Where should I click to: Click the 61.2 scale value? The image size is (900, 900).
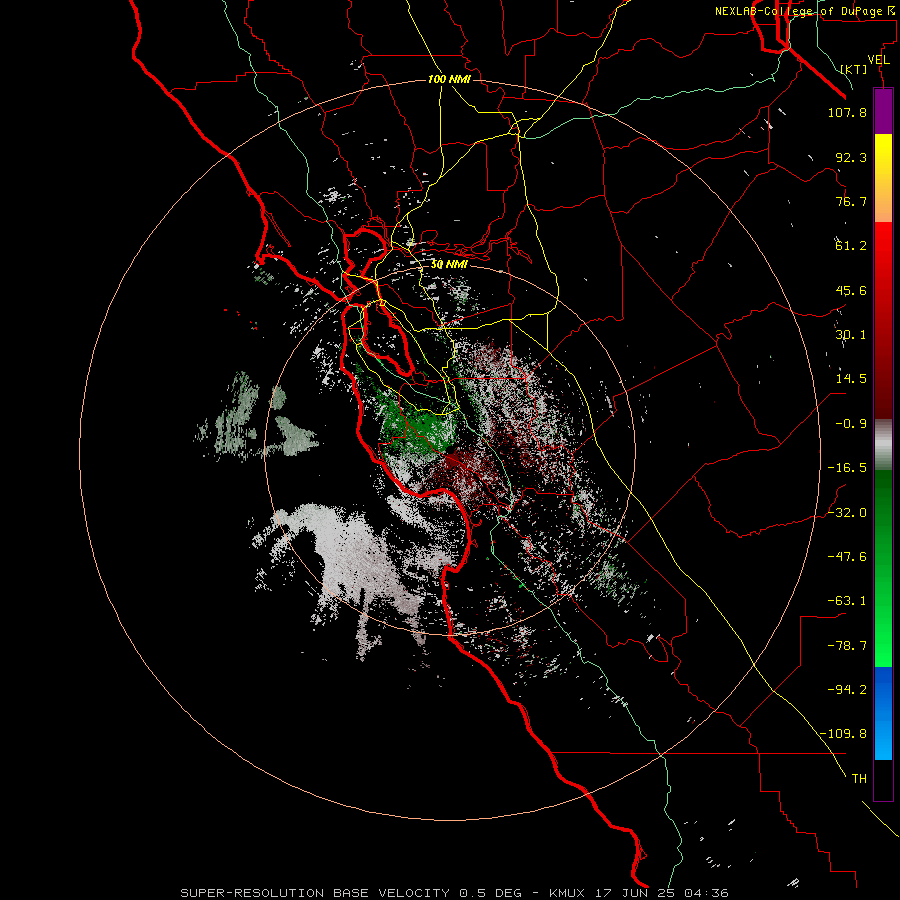(851, 246)
